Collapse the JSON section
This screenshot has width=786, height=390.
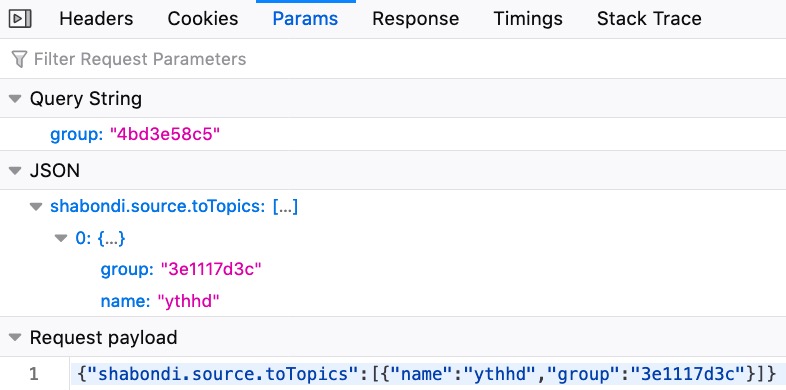tap(16, 171)
